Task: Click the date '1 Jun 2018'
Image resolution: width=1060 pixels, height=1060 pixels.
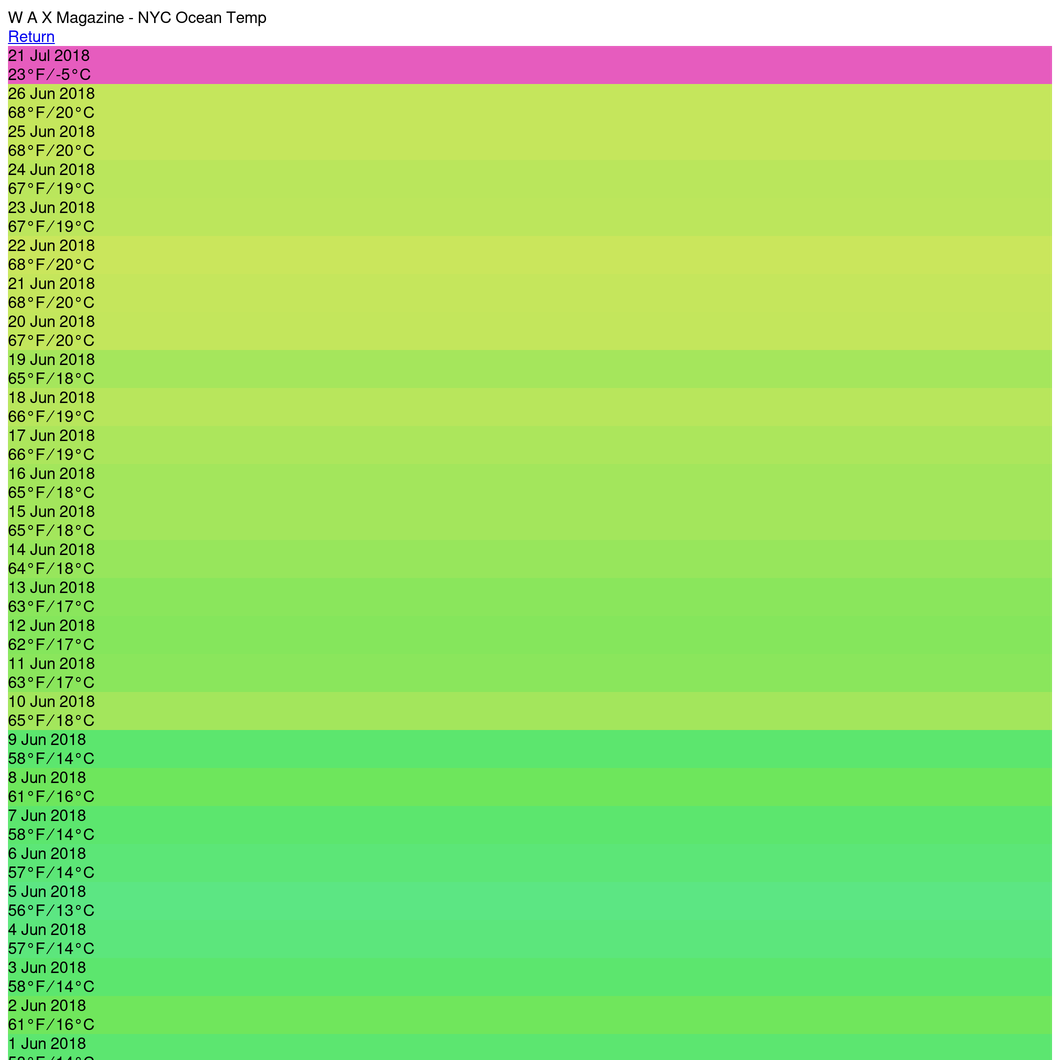Action: tap(47, 1043)
